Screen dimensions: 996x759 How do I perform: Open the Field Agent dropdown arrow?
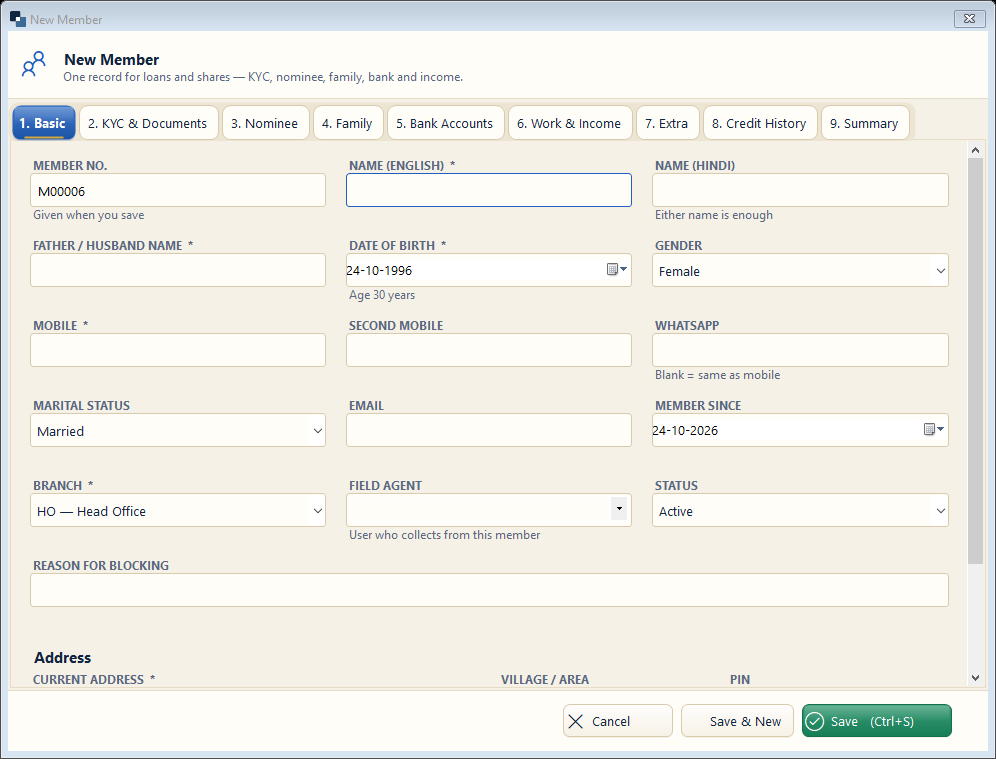pyautogui.click(x=619, y=509)
